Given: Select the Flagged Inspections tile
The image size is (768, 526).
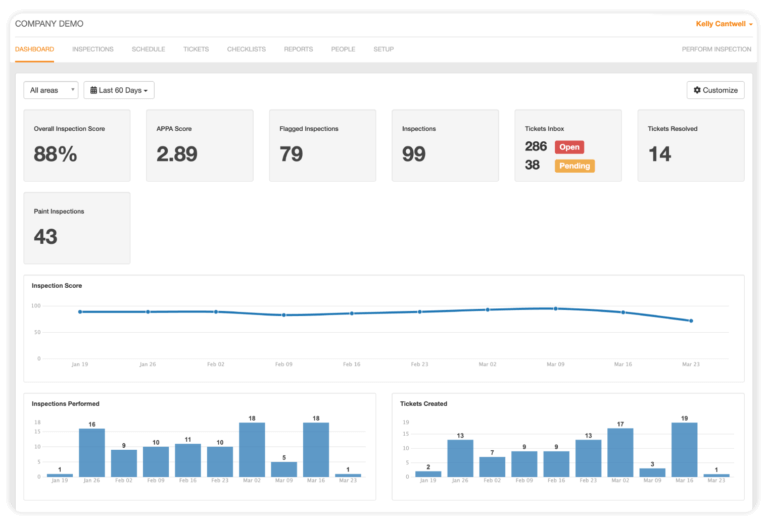Looking at the screenshot, I should (x=323, y=145).
